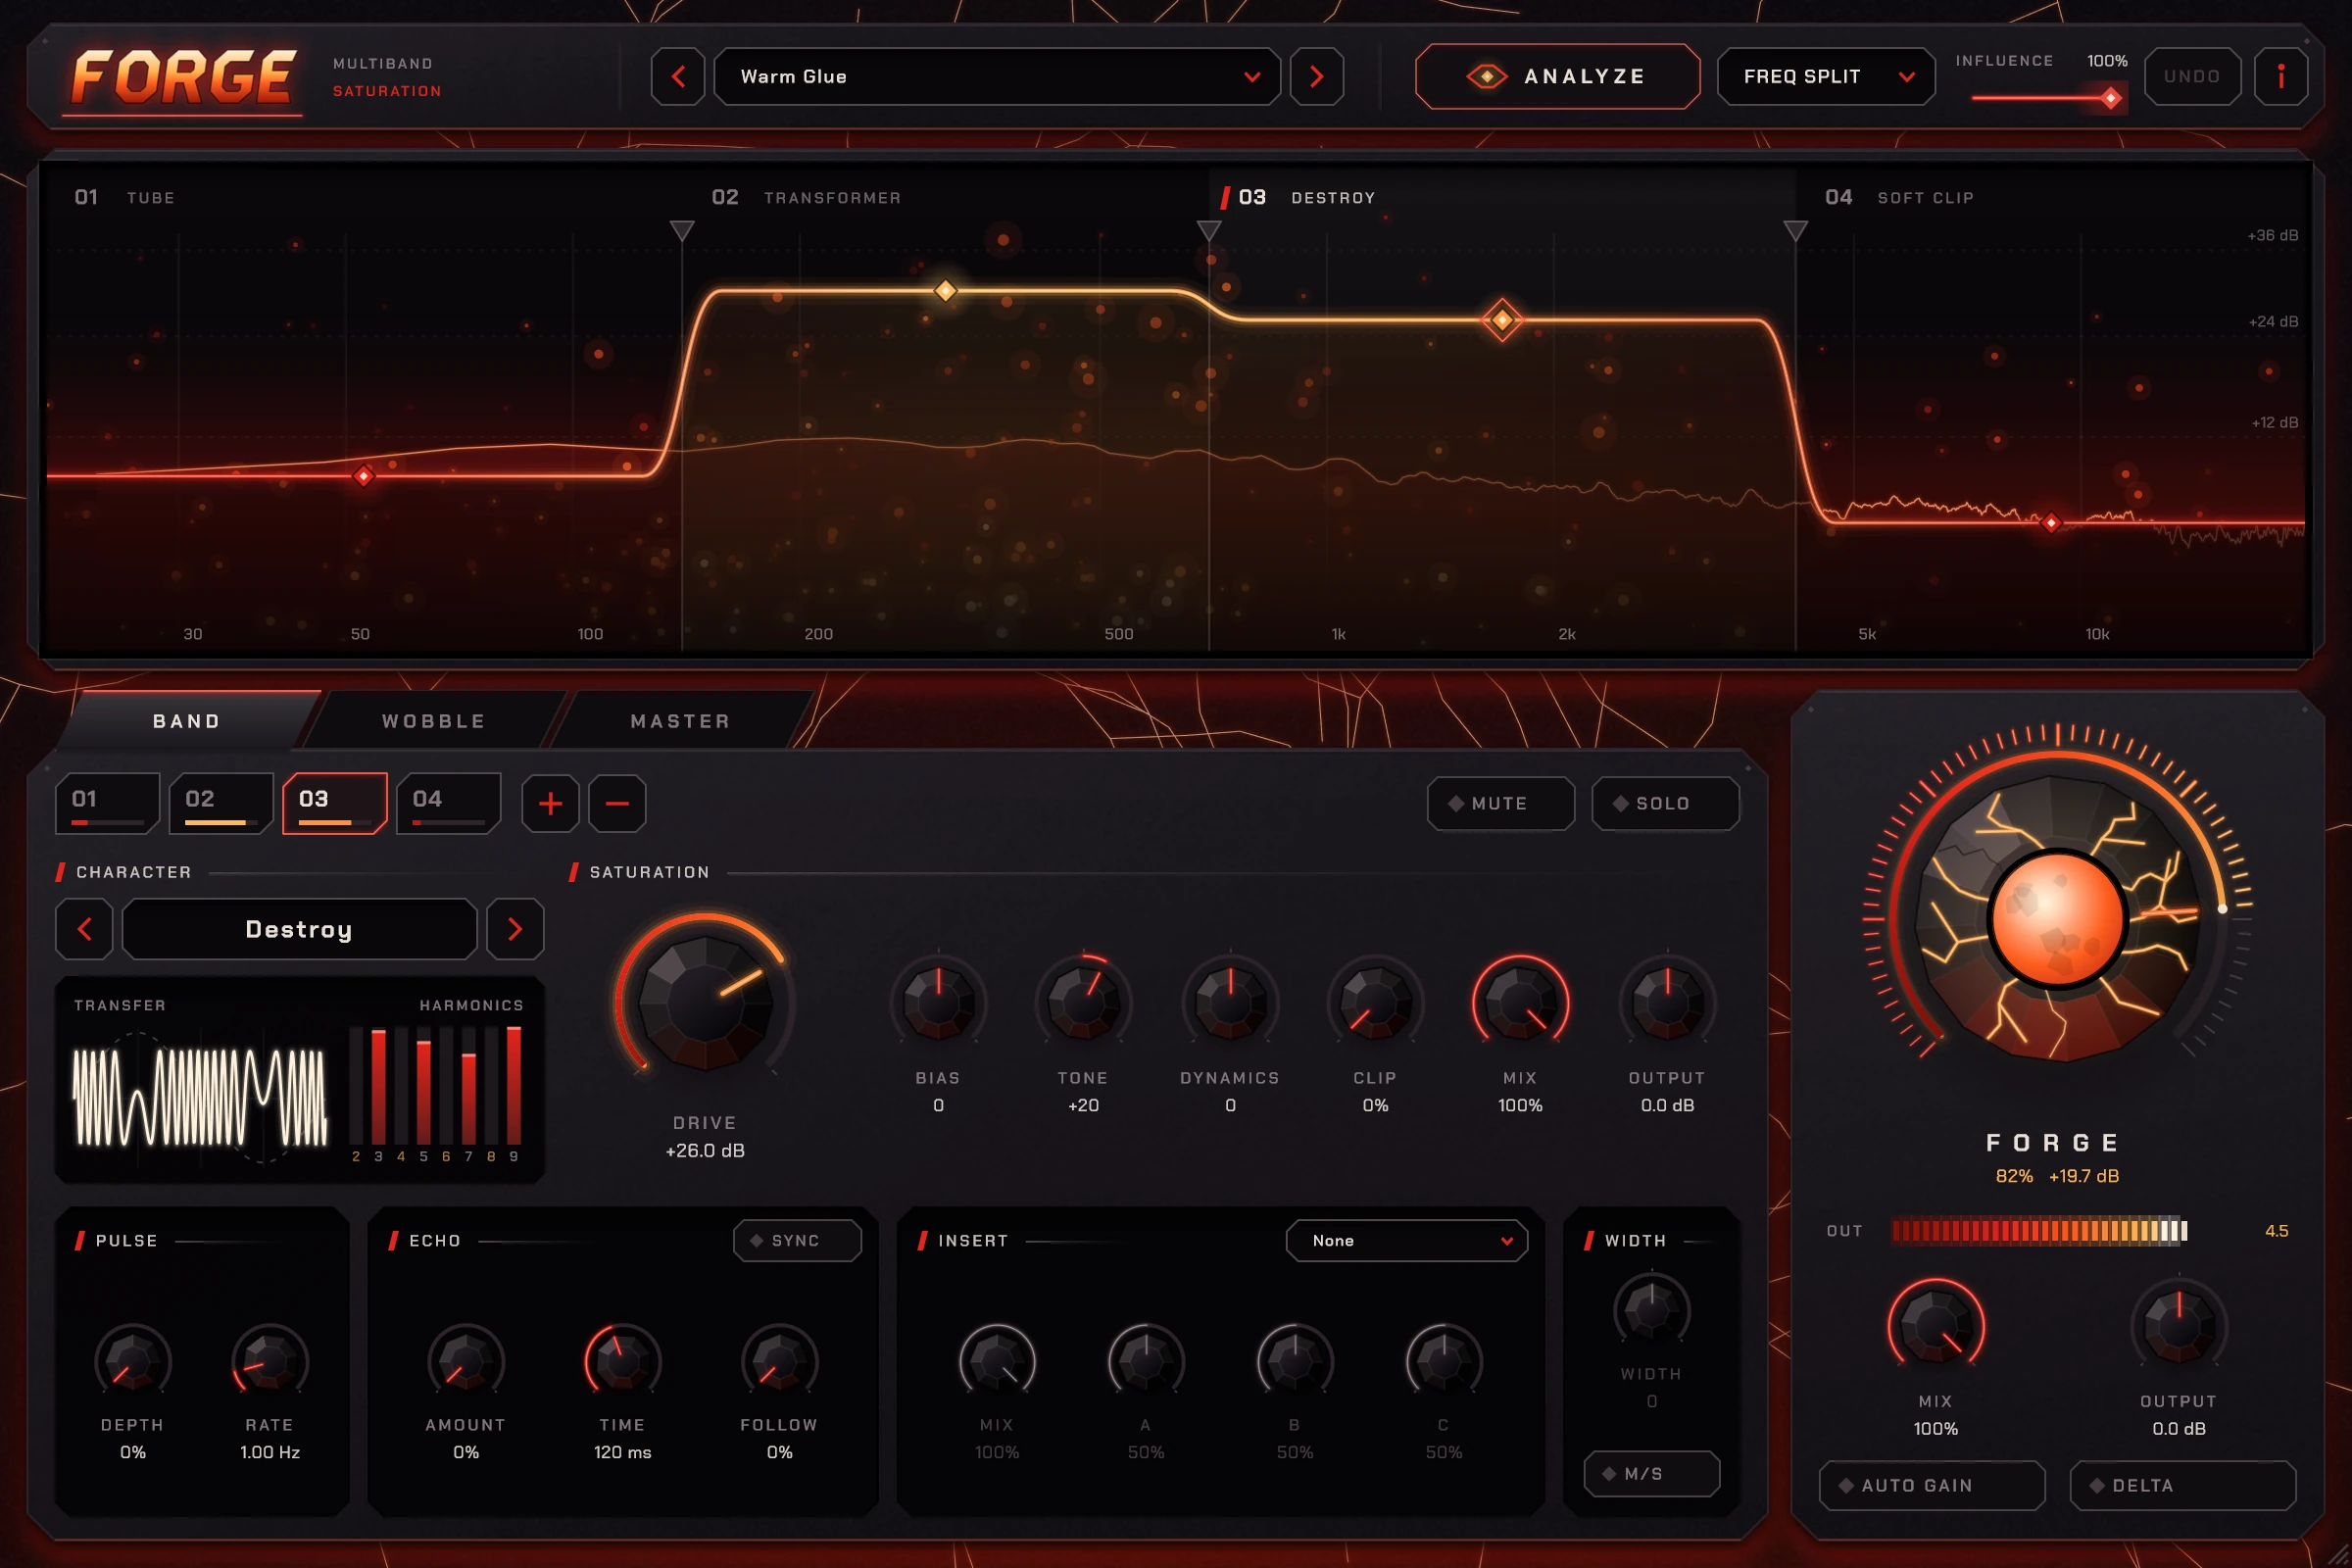
Task: Click the large Forge orb knob
Action: coord(2057,918)
